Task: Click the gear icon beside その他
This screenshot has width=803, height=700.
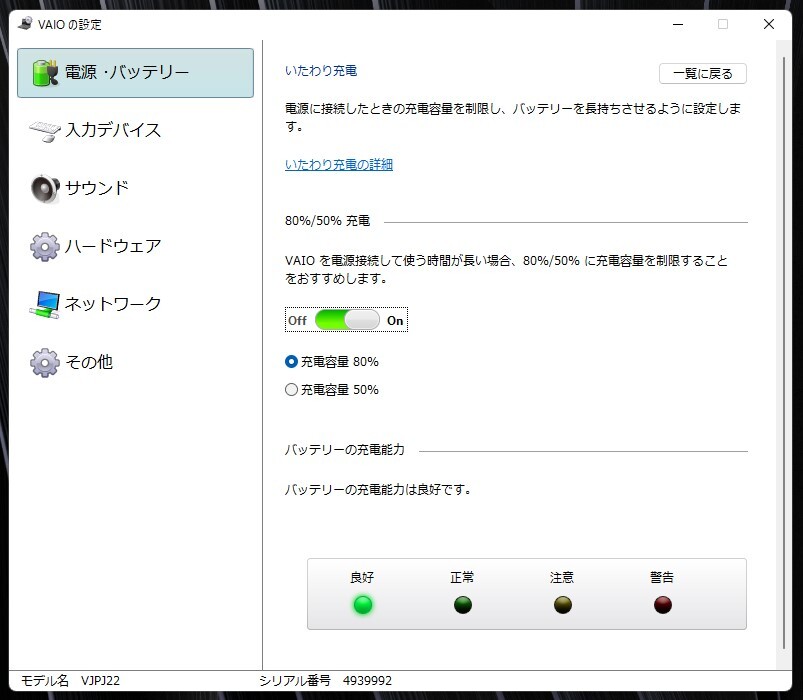Action: [x=45, y=363]
